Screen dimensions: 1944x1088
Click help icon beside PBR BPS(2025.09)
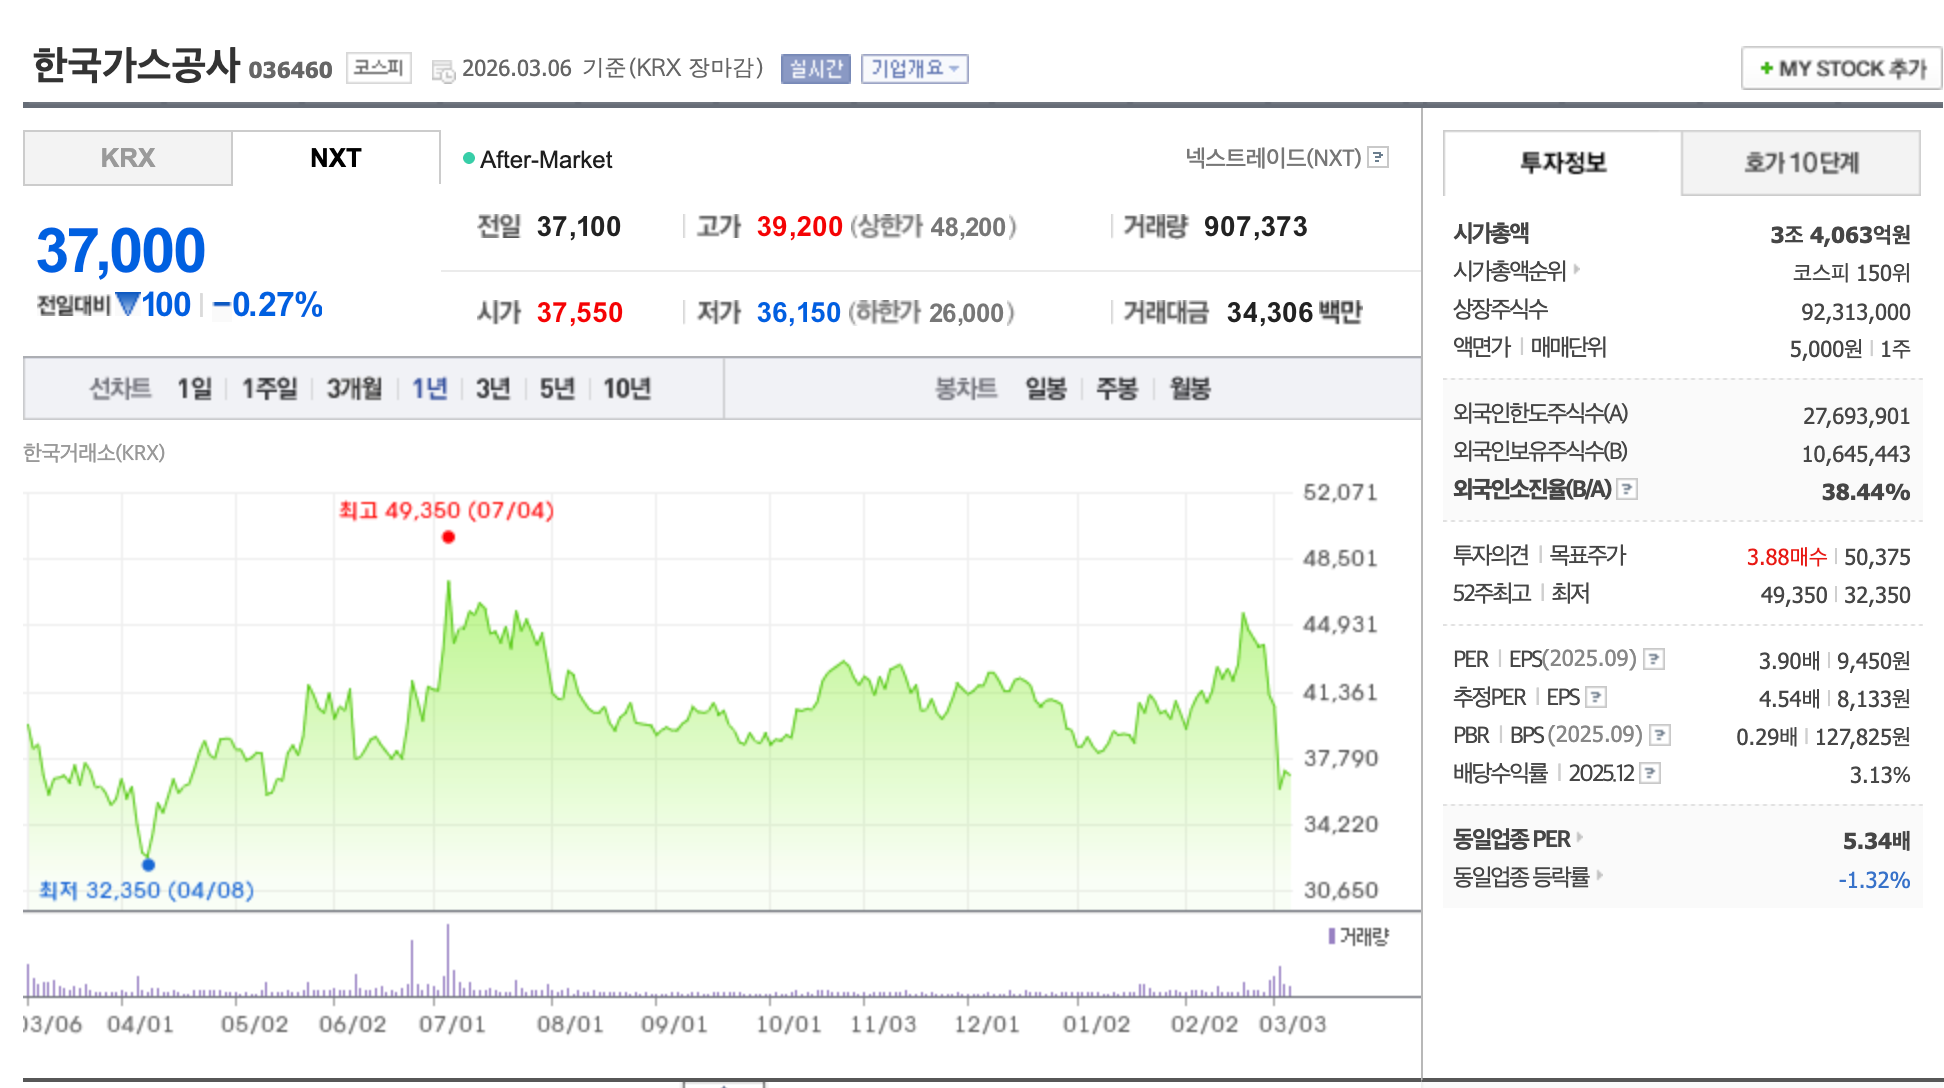[x=1660, y=735]
